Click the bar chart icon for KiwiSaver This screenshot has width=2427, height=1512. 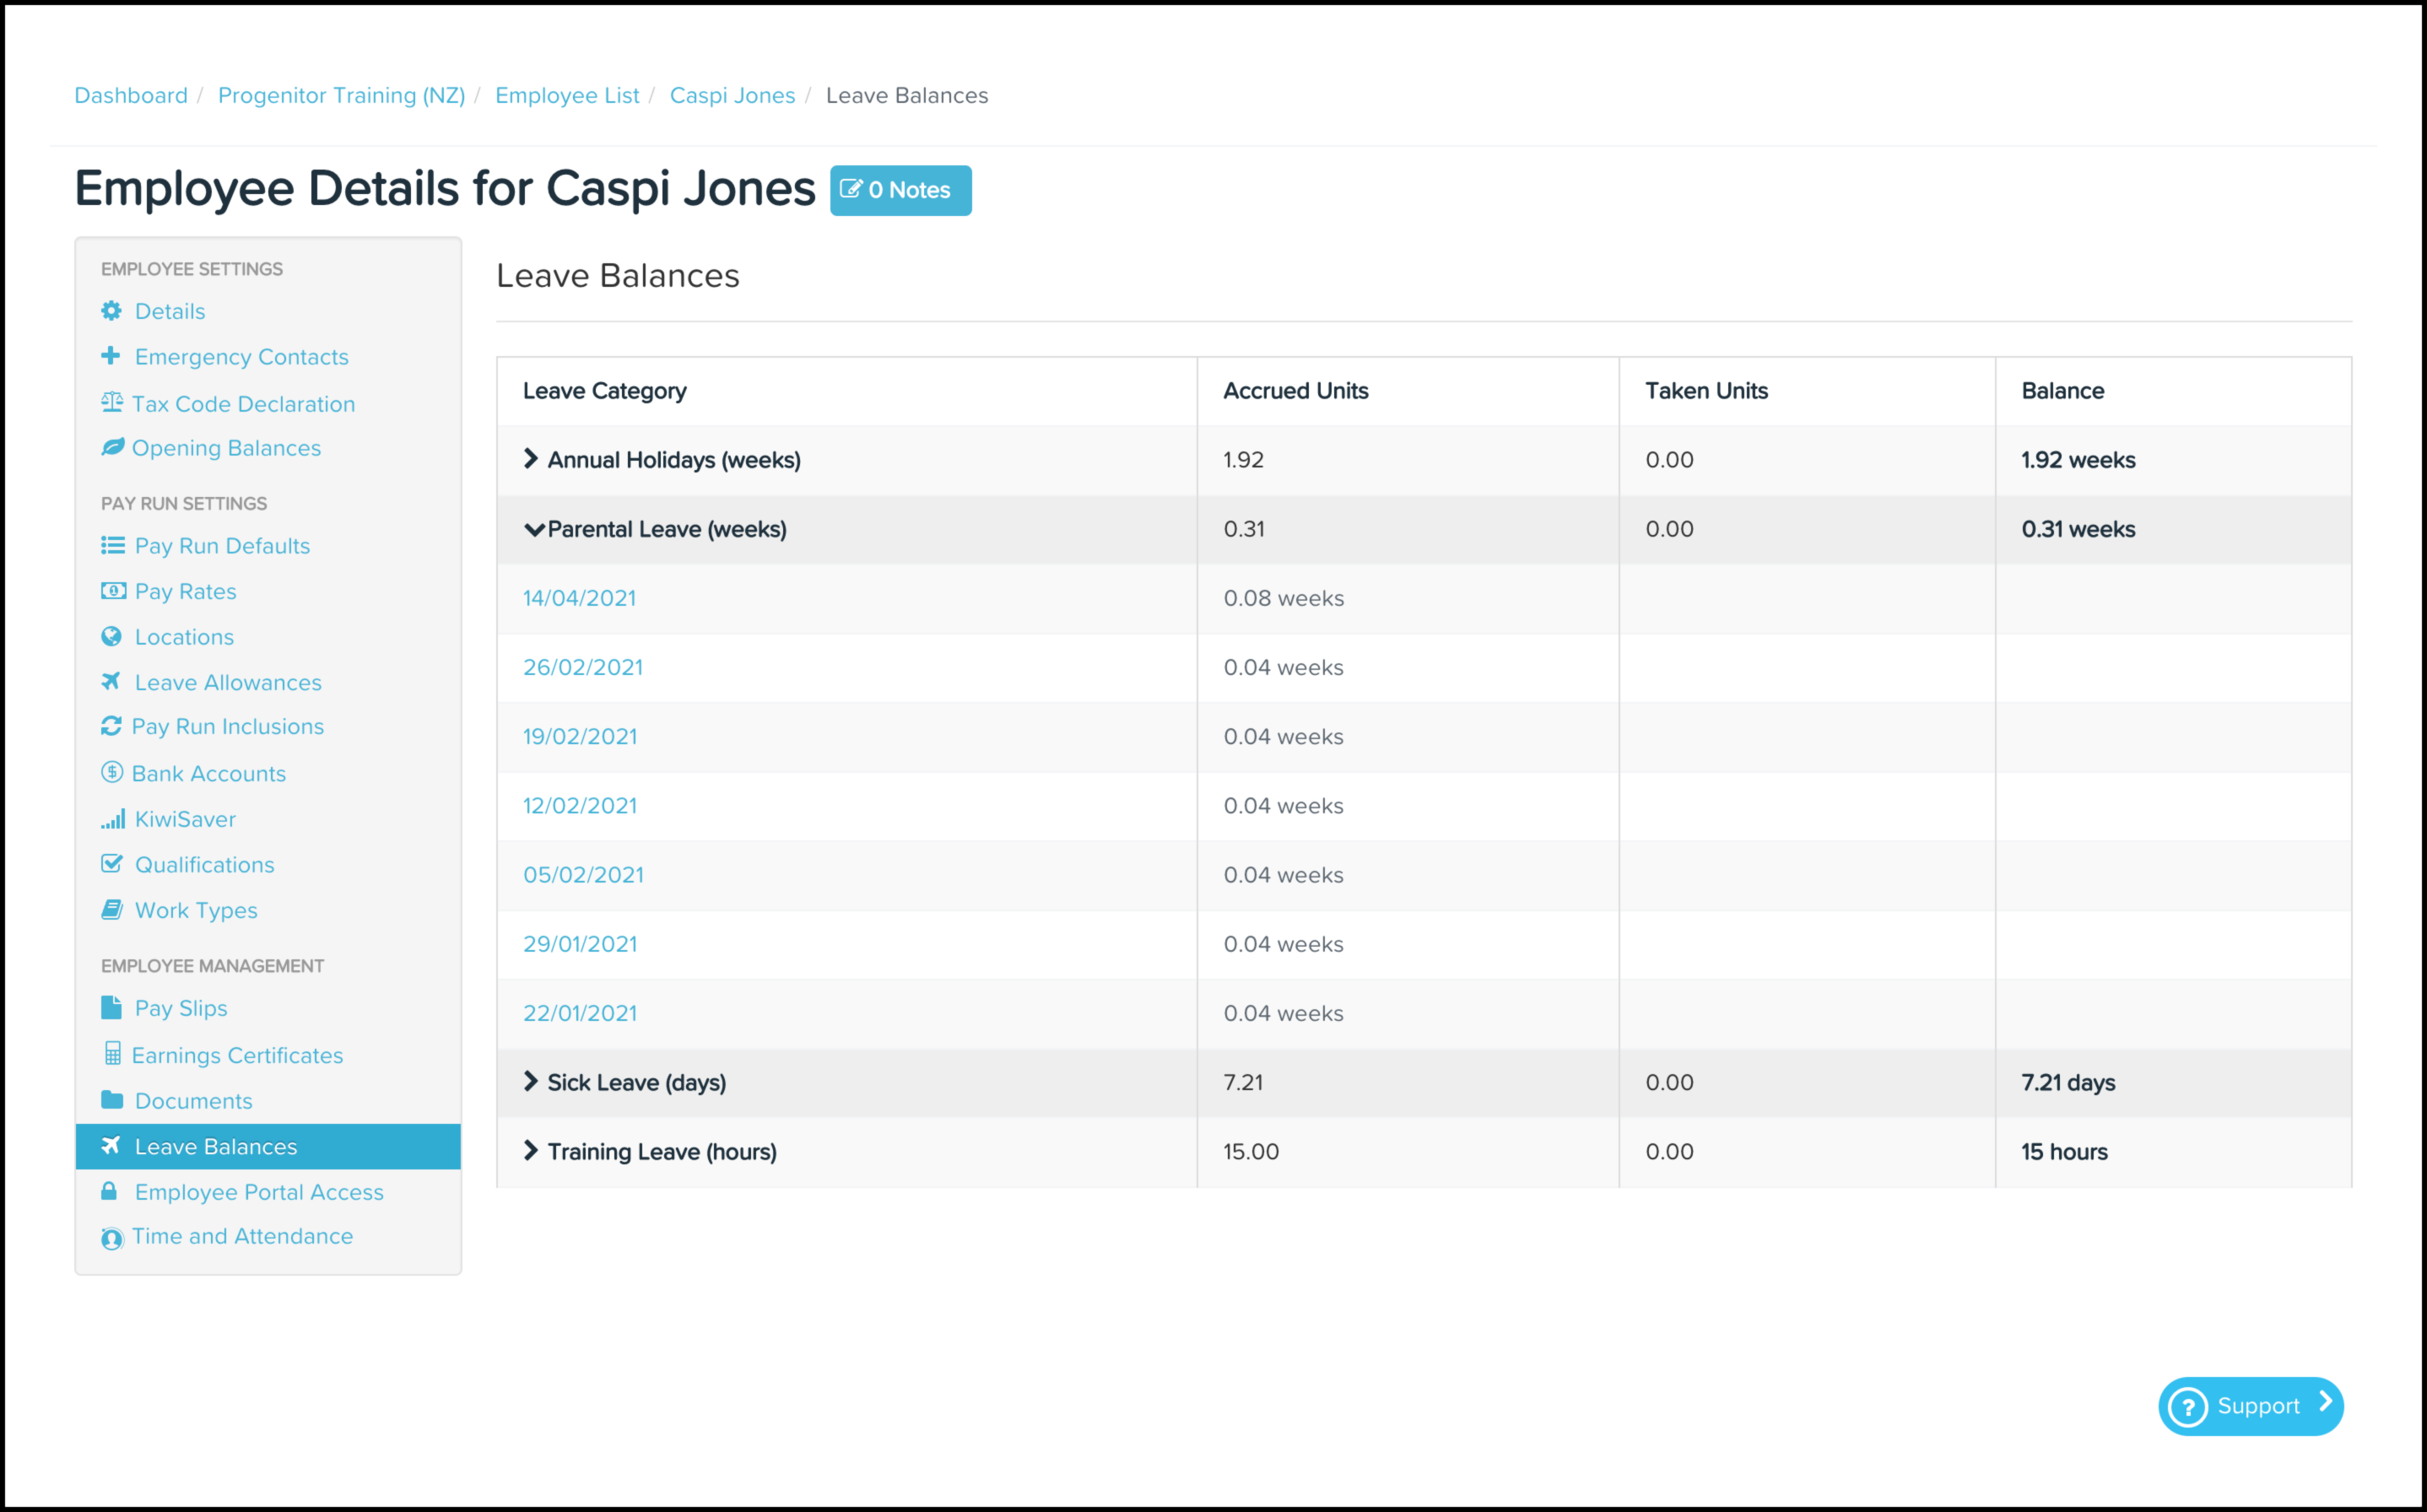click(x=112, y=819)
